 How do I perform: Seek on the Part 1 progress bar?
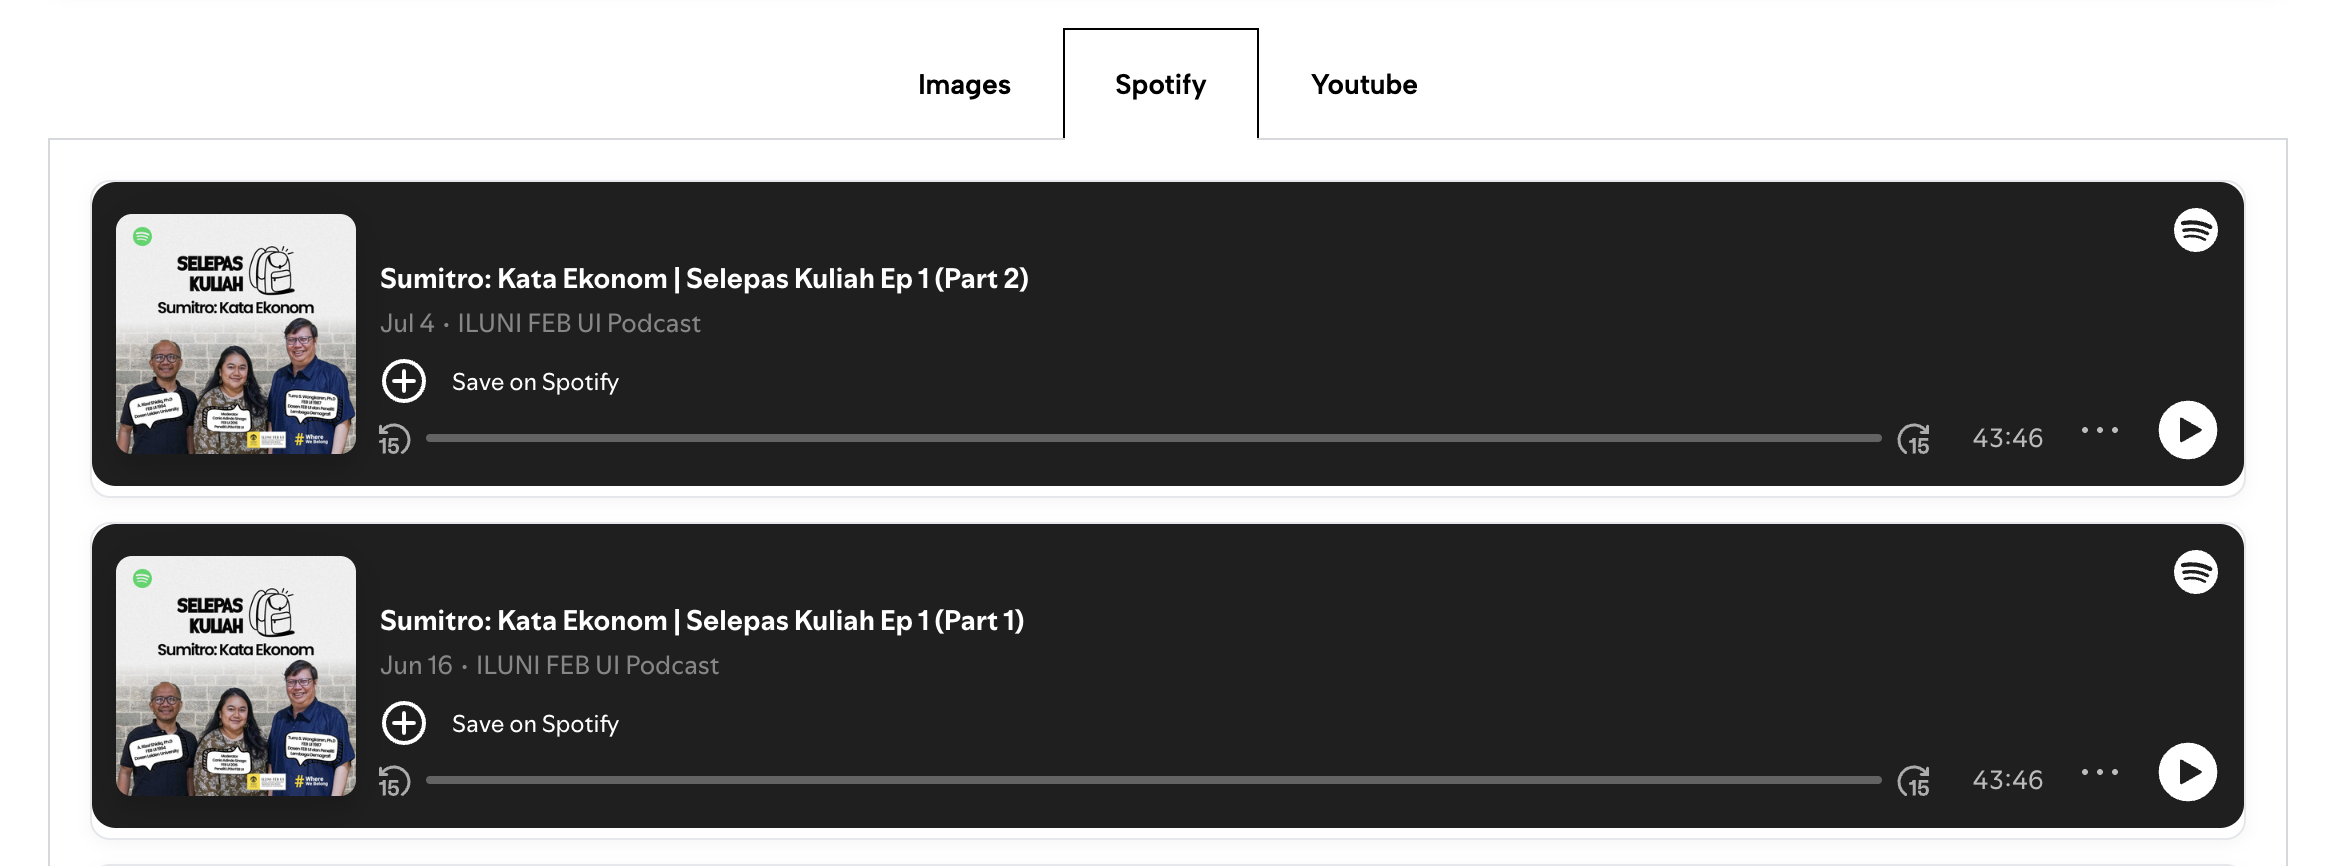click(1153, 780)
